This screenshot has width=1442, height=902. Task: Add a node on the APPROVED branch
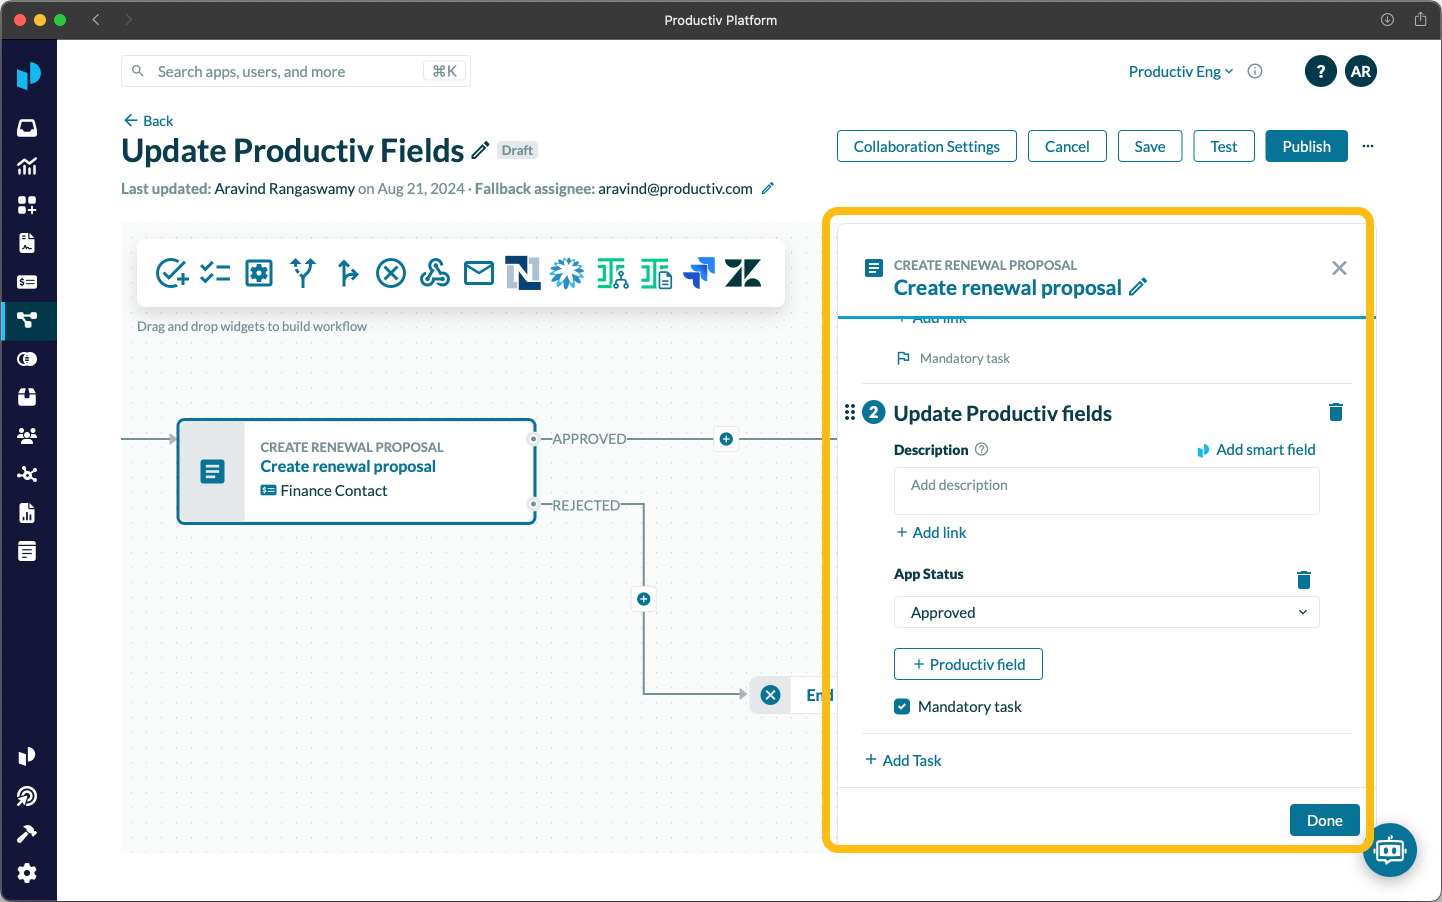(727, 439)
